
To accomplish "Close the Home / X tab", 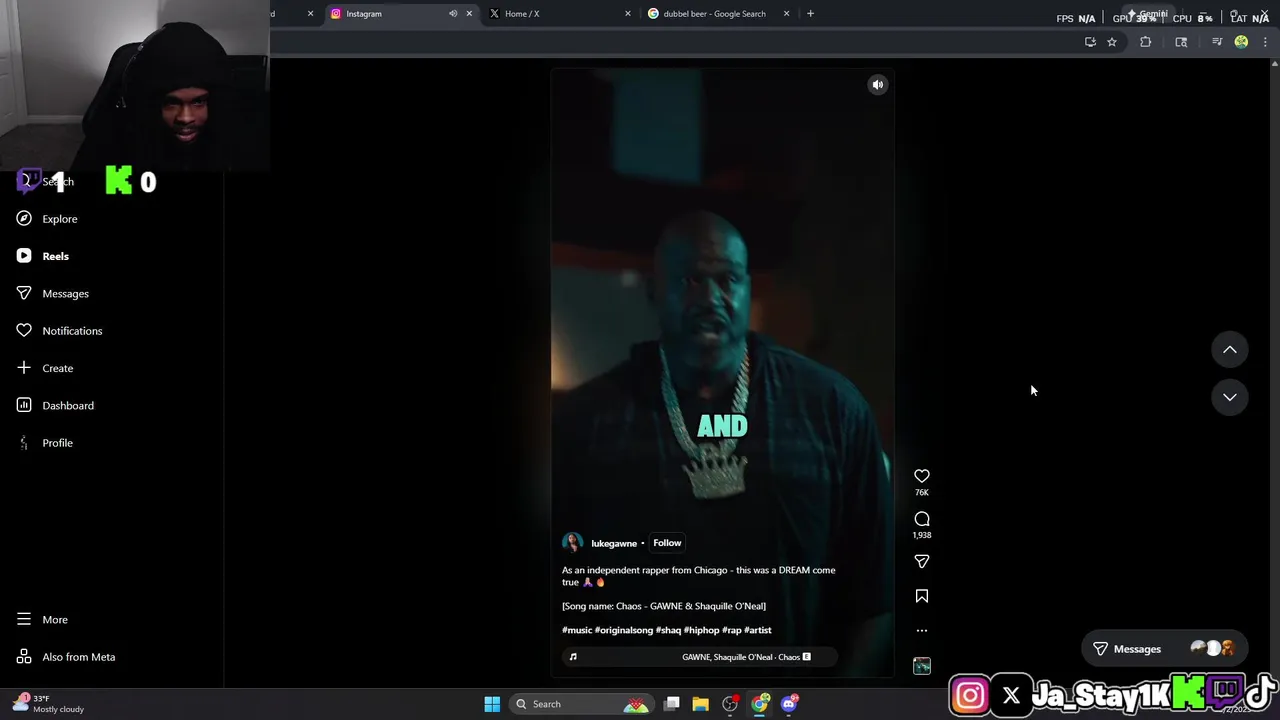I will (628, 14).
